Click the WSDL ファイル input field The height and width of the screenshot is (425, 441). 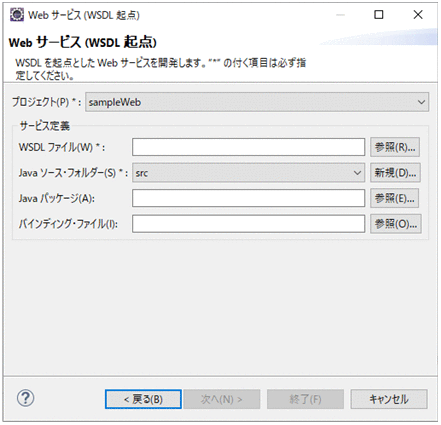pos(248,147)
